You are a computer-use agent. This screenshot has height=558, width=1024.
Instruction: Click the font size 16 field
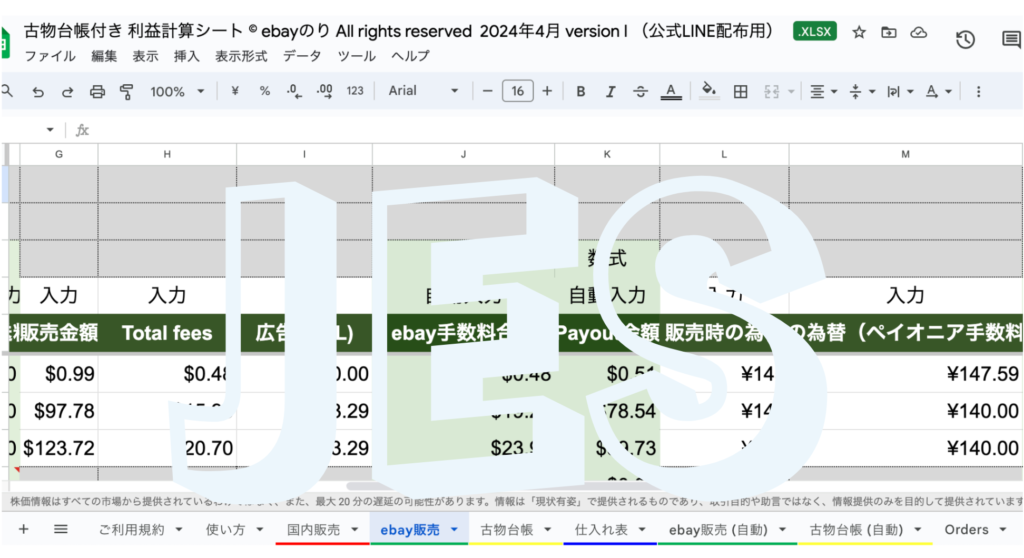click(x=517, y=91)
